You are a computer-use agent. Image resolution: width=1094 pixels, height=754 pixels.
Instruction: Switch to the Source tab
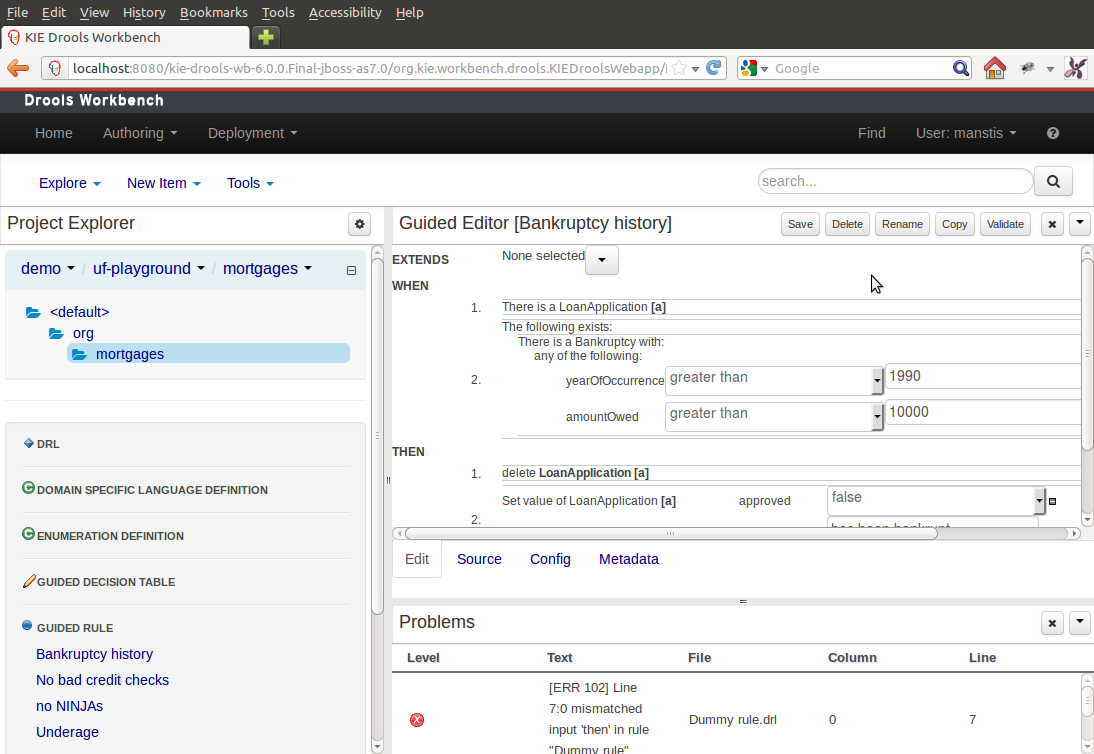tap(479, 559)
